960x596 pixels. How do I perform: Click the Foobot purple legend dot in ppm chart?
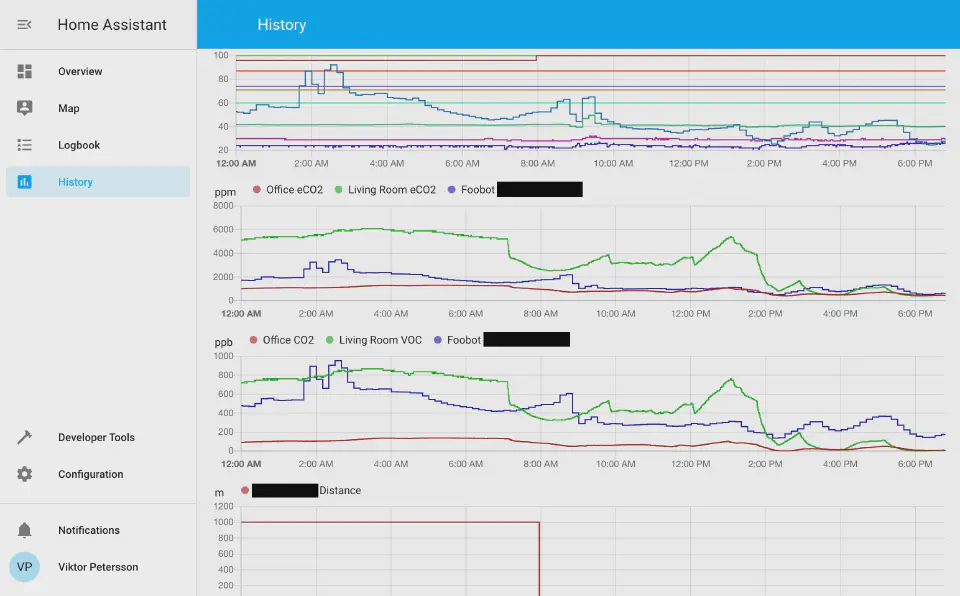452,190
